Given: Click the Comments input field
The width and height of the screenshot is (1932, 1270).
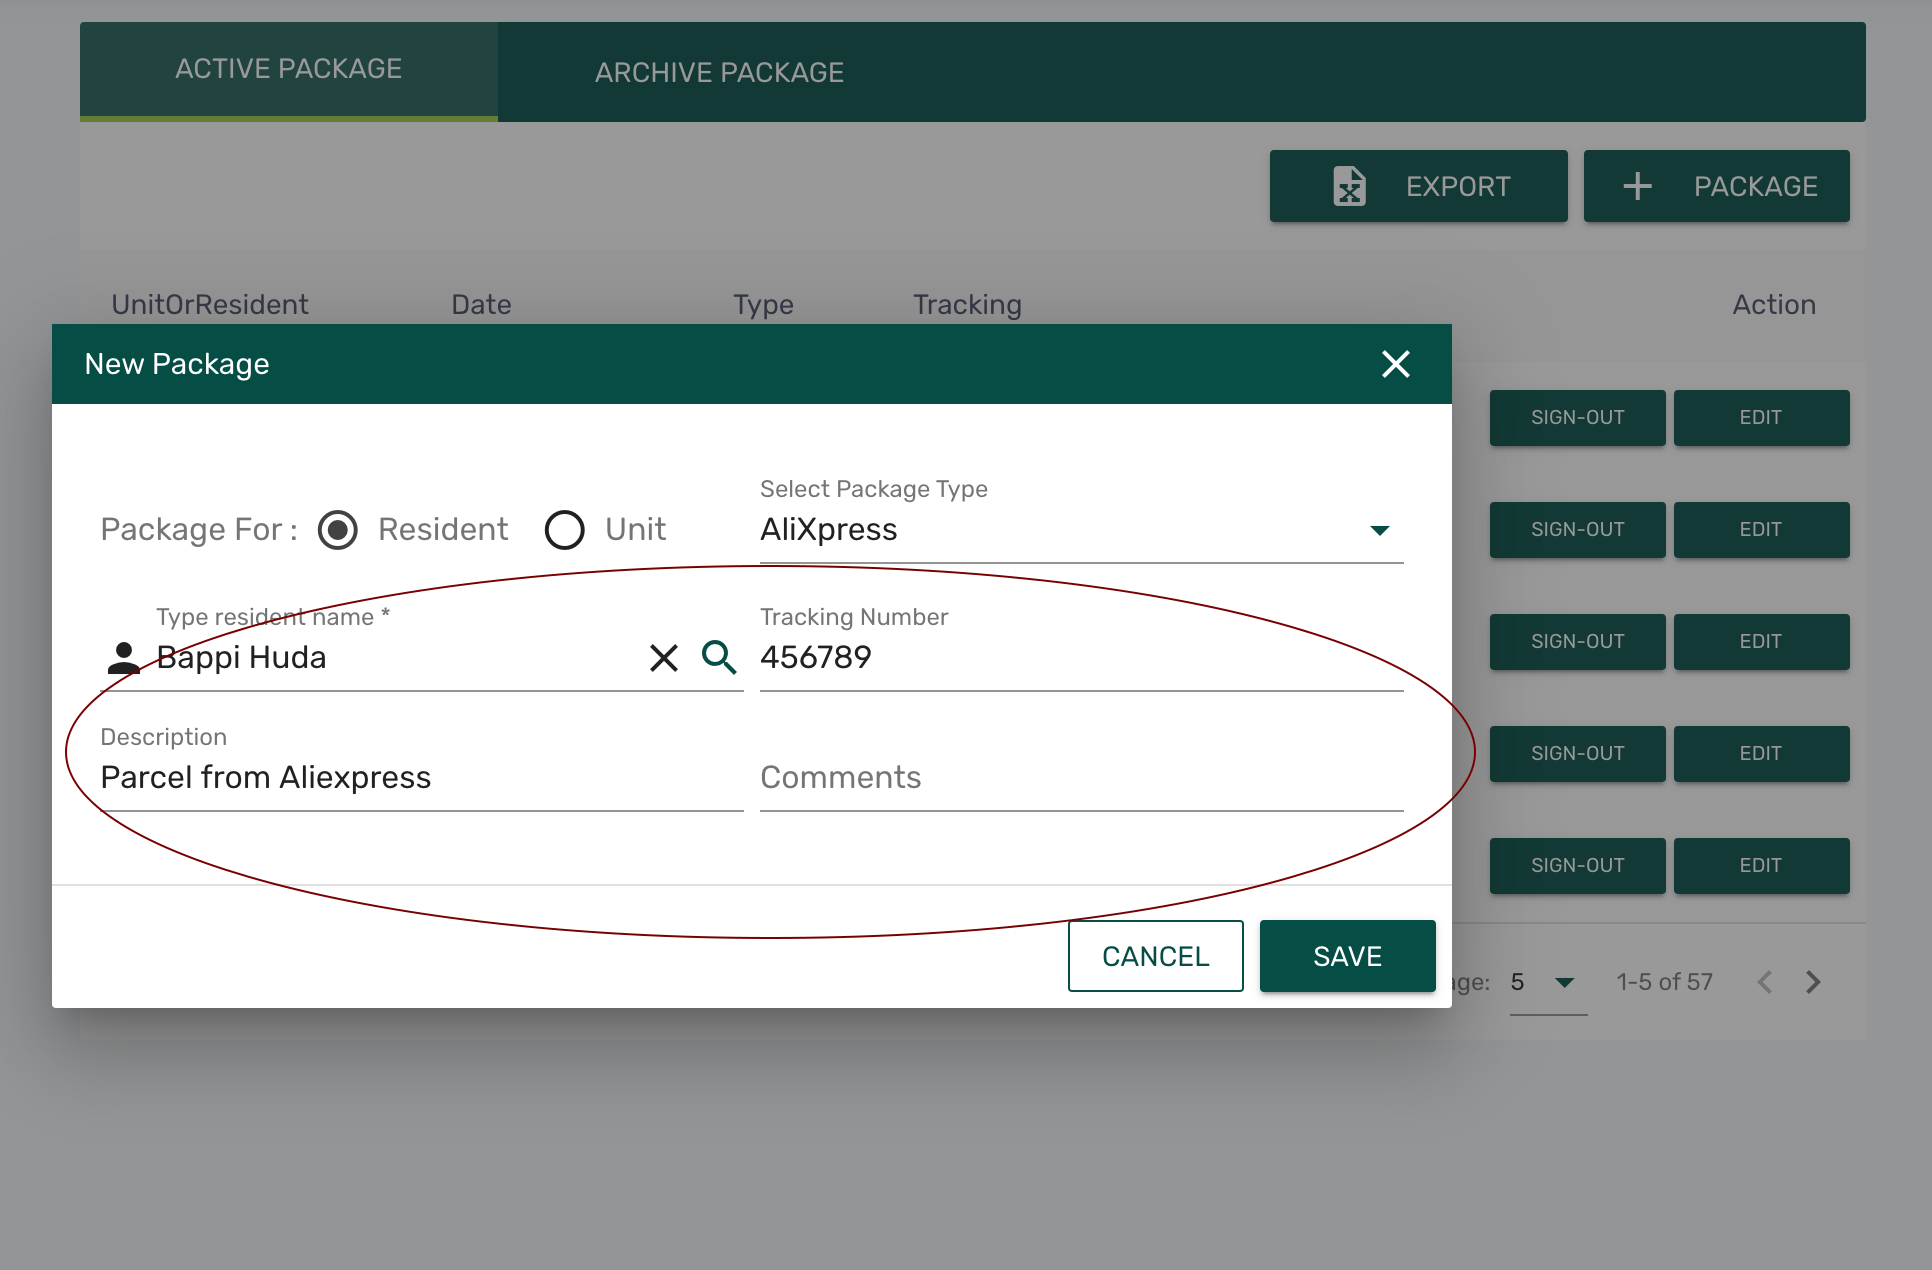Looking at the screenshot, I should pos(1080,778).
